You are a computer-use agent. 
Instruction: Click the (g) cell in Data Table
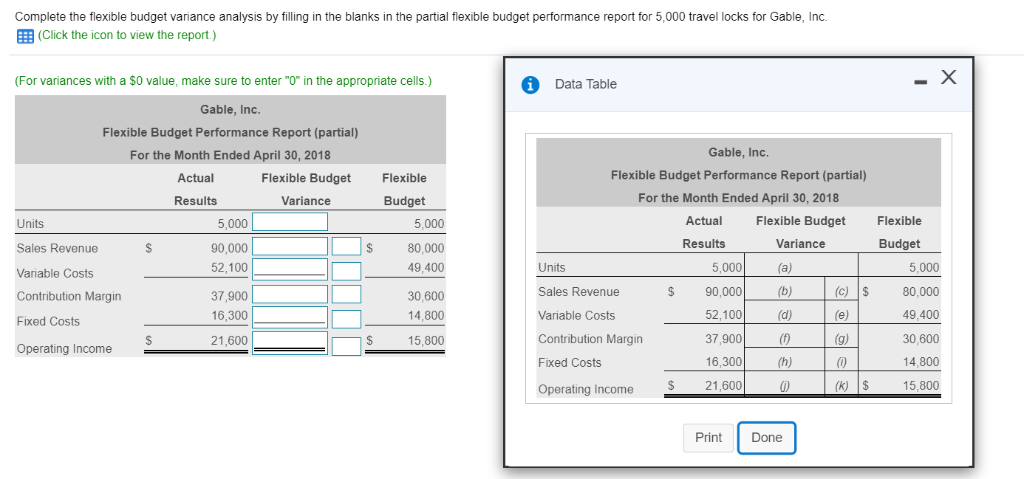tap(842, 339)
